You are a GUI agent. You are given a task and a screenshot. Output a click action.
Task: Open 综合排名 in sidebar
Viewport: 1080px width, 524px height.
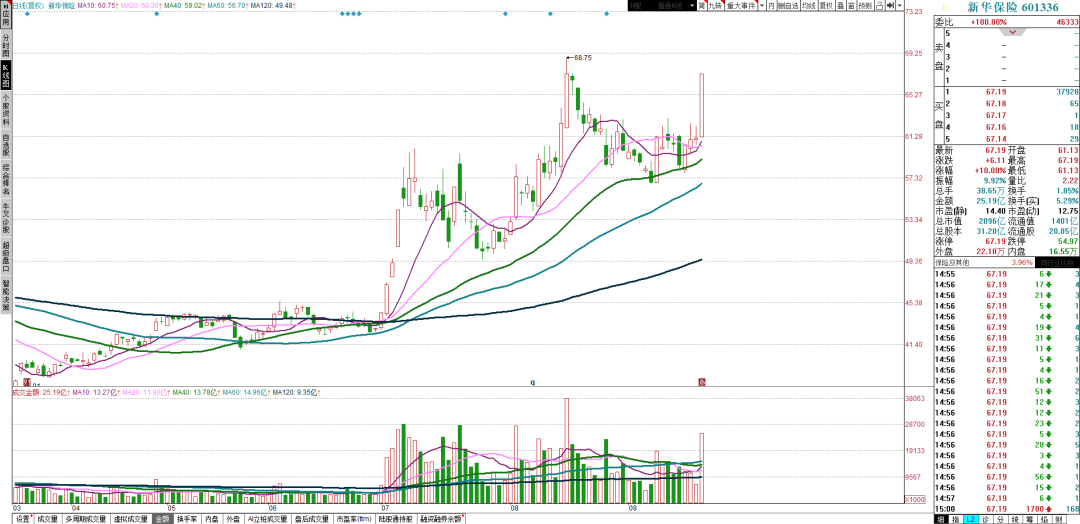pos(6,179)
